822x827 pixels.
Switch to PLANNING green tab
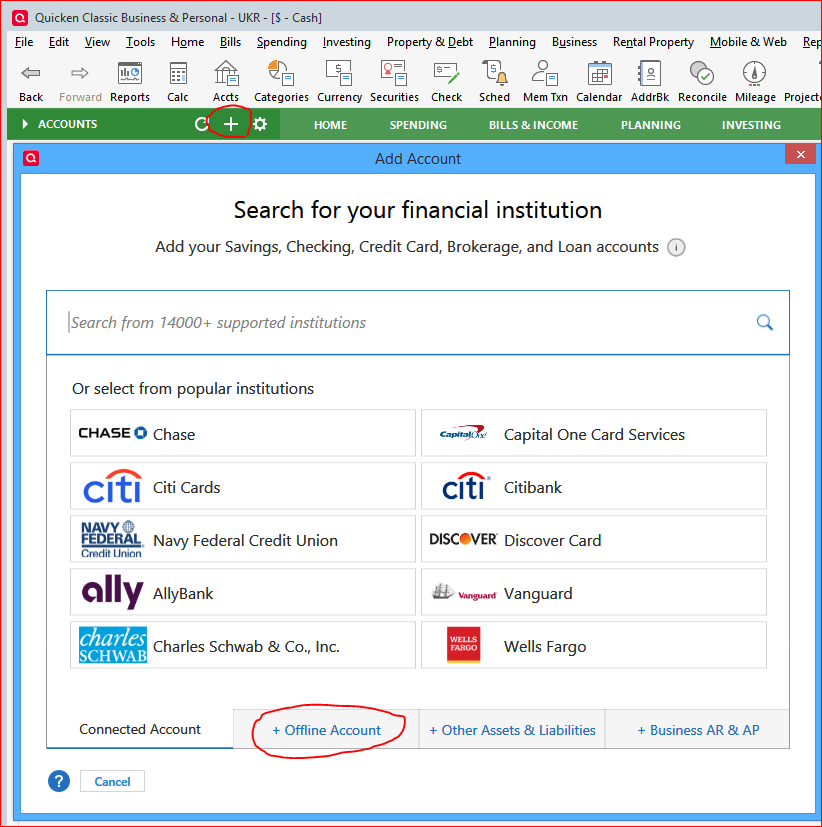coord(651,125)
